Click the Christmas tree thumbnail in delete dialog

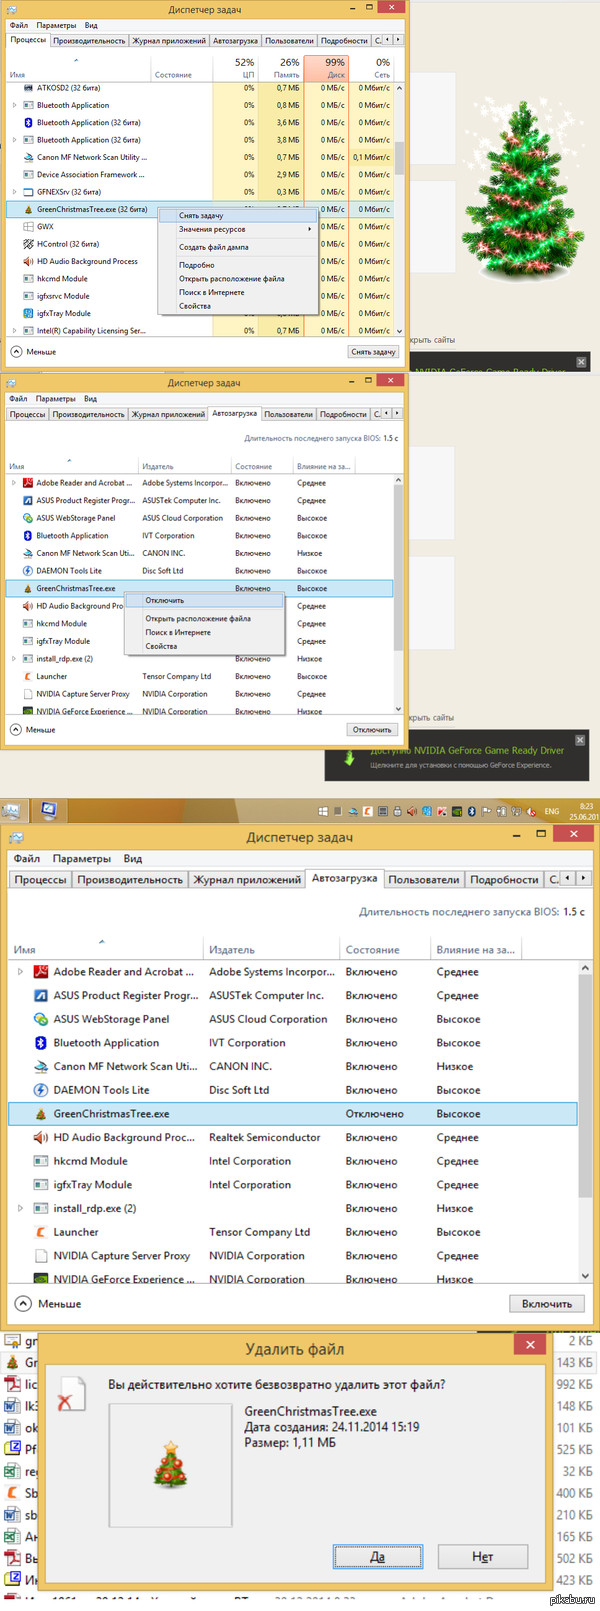point(170,1464)
